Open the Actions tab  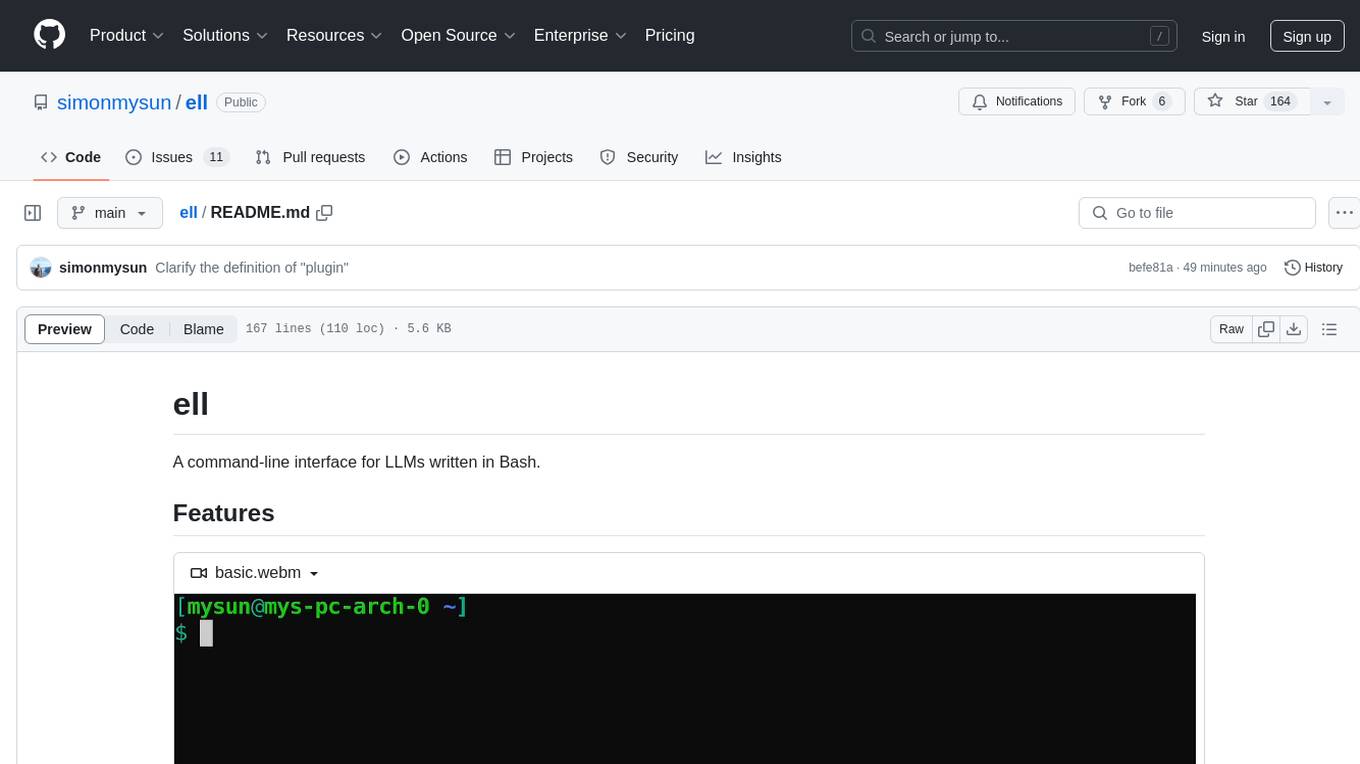click(x=430, y=157)
